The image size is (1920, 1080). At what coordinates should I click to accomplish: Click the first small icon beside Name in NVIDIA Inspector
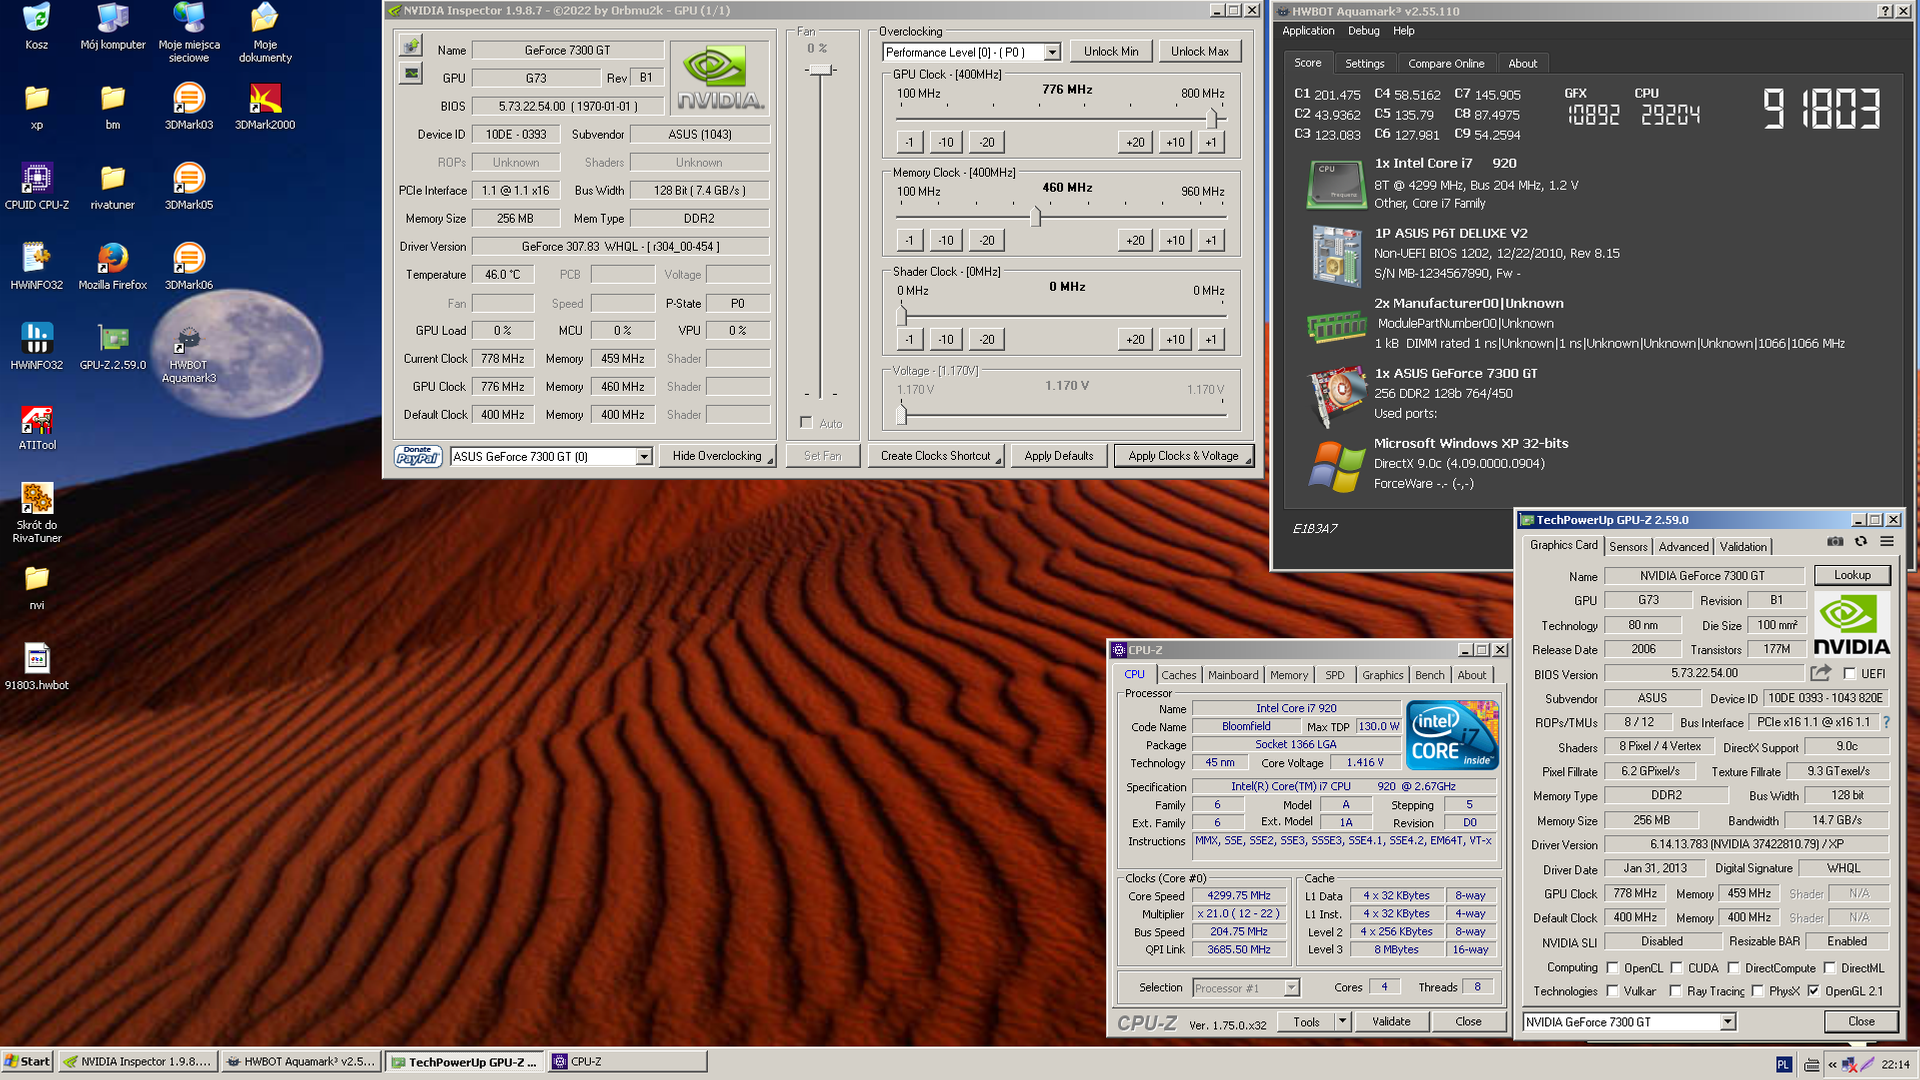pos(411,46)
